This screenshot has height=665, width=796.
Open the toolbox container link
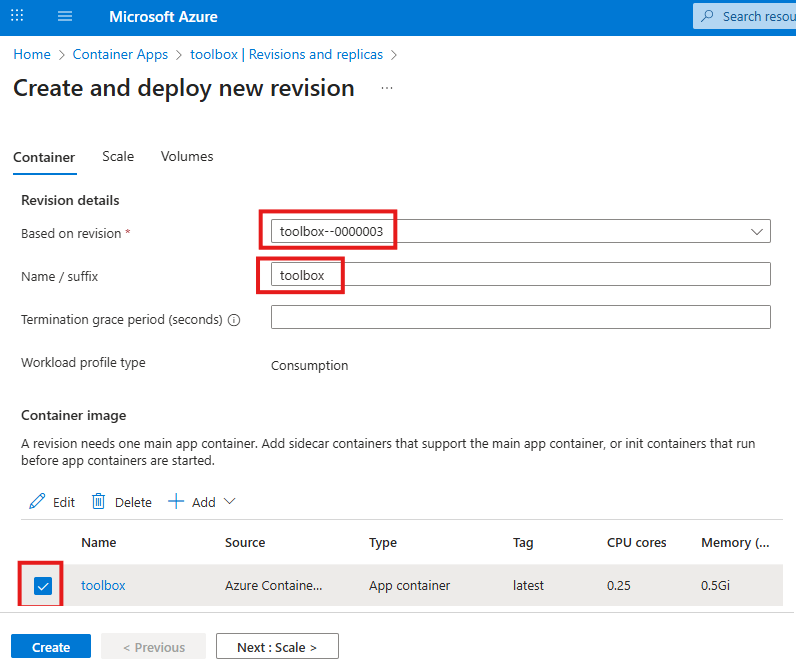coord(103,585)
